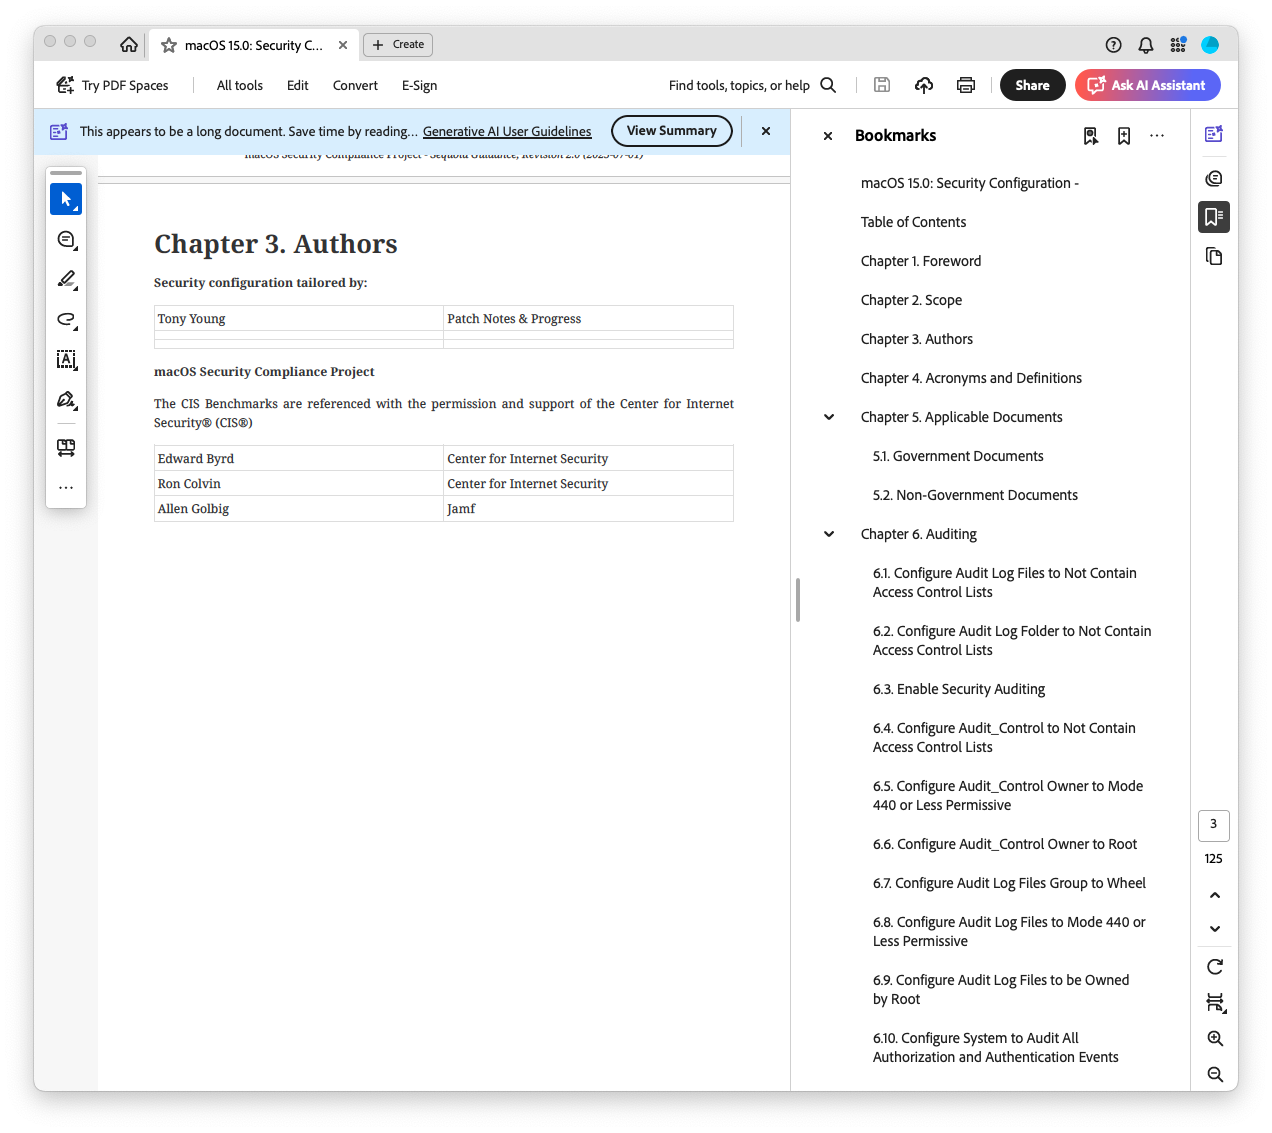Star the document in the tab
Image resolution: width=1272 pixels, height=1133 pixels.
click(169, 45)
